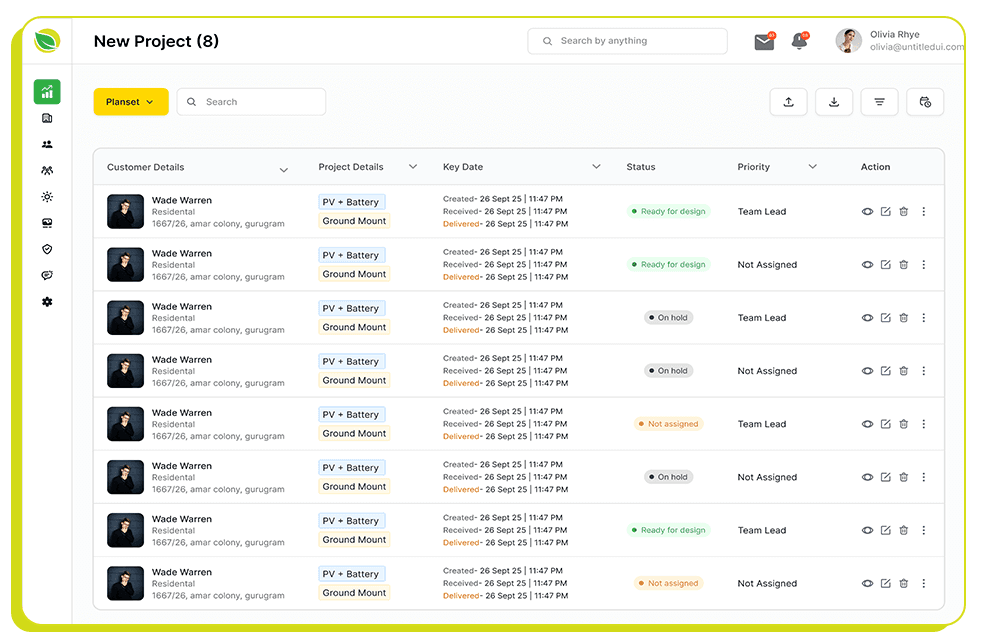
Task: Edit the second row's project
Action: (885, 265)
